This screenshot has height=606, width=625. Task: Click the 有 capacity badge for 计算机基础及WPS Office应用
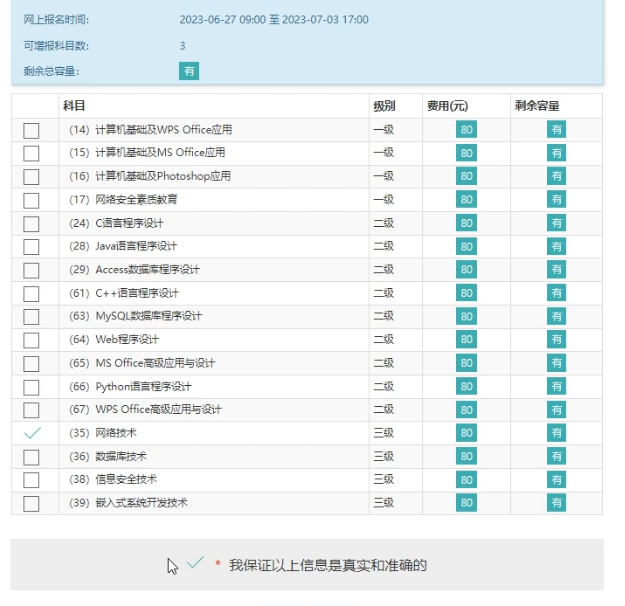pyautogui.click(x=556, y=130)
